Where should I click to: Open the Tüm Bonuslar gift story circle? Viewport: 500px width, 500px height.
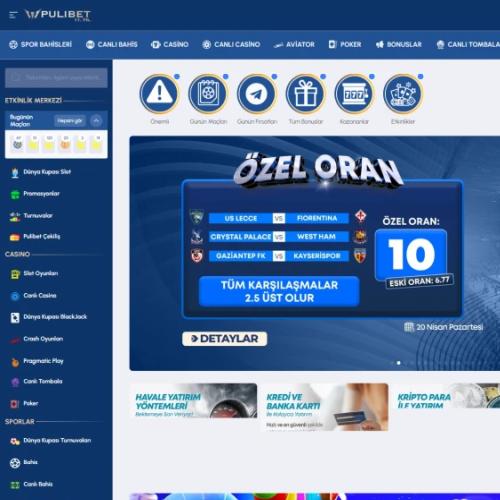305,94
